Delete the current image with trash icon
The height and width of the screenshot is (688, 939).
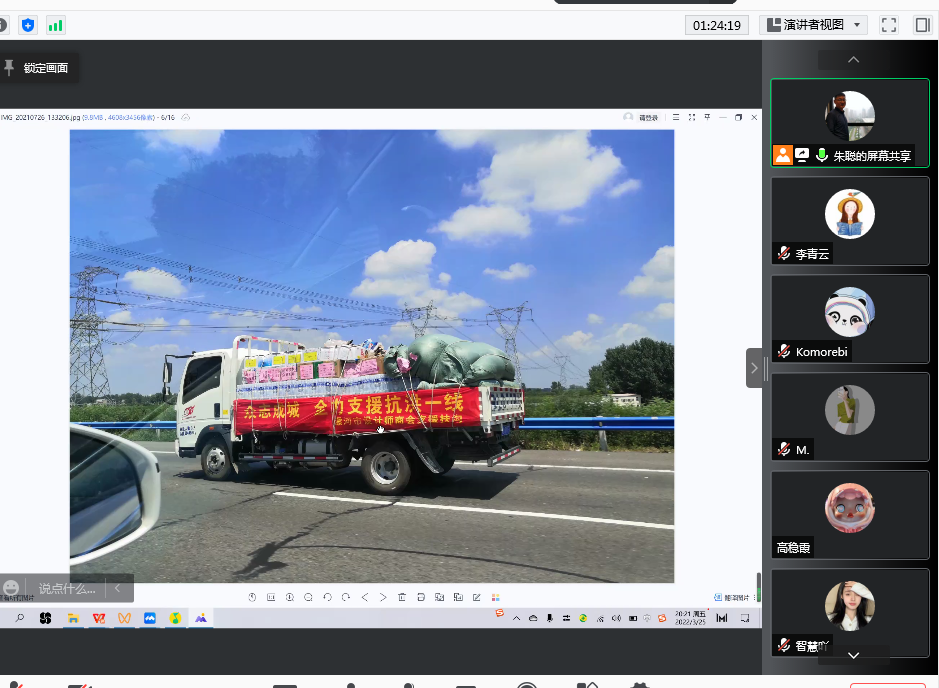click(402, 597)
